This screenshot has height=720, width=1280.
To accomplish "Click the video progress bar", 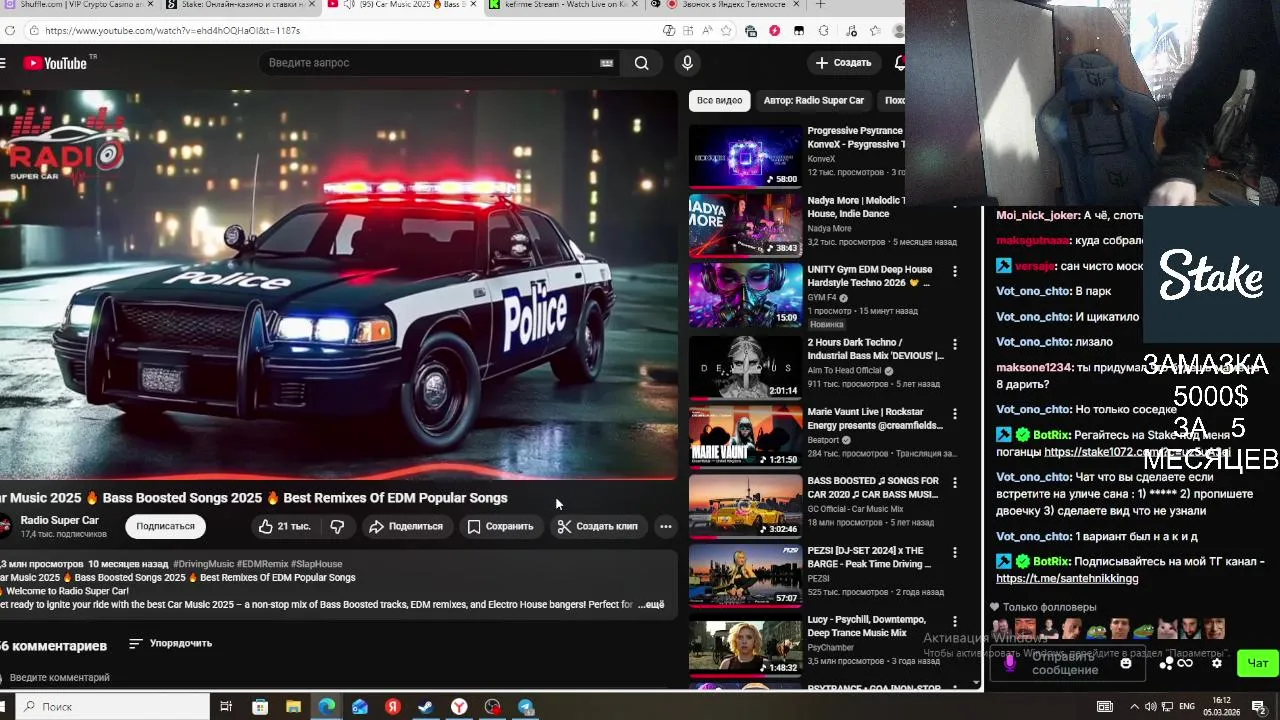I will click(x=338, y=479).
